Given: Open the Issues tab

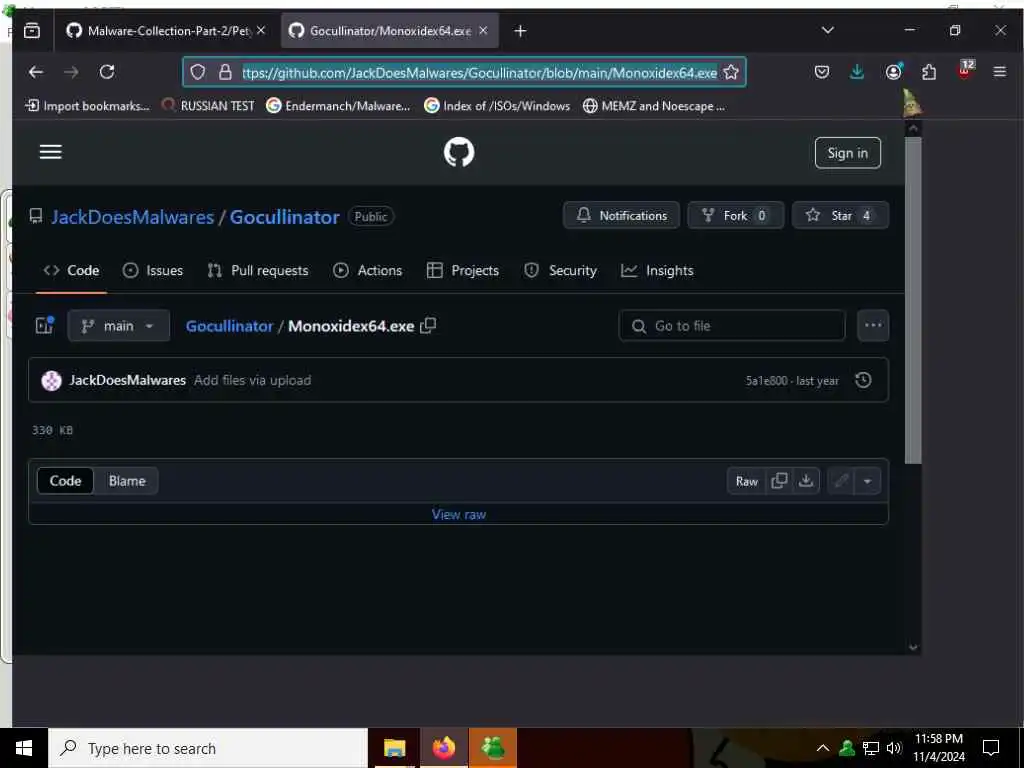Looking at the screenshot, I should click(153, 270).
